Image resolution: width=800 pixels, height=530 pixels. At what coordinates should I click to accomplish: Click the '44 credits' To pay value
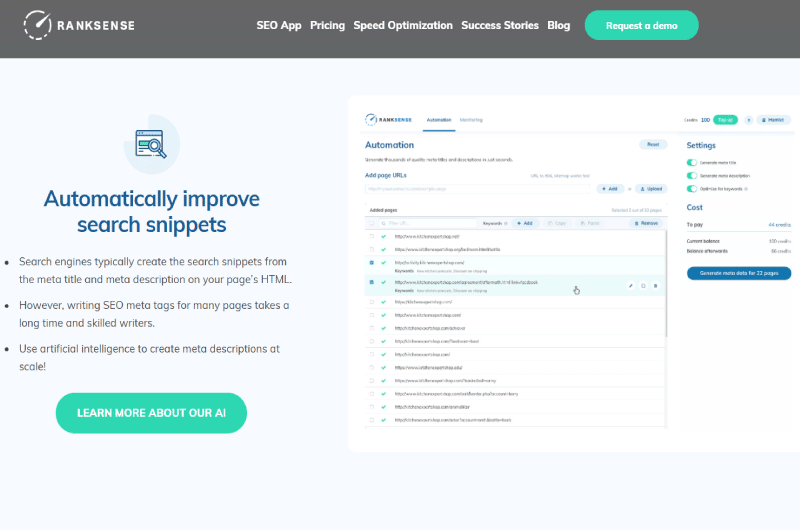coord(780,225)
